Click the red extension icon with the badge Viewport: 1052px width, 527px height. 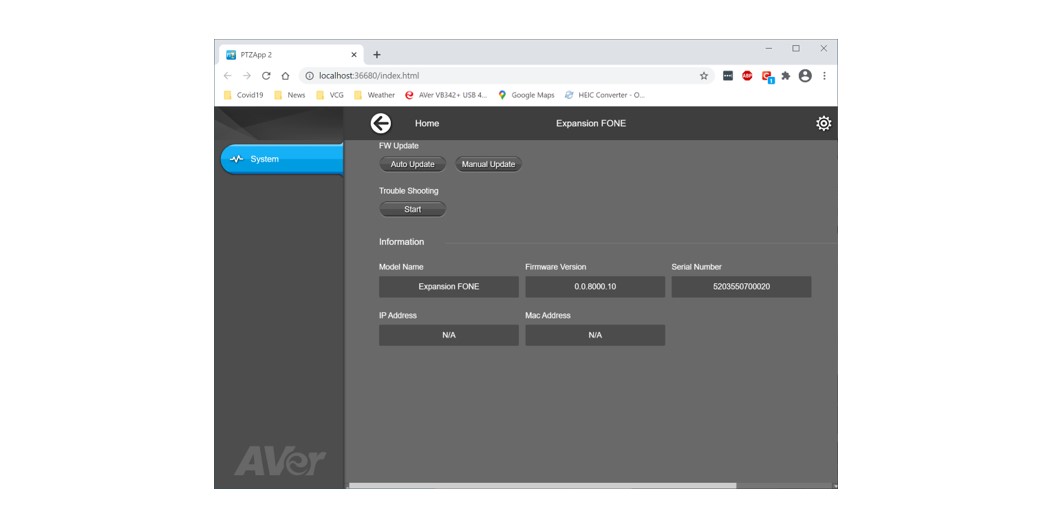[x=768, y=77]
